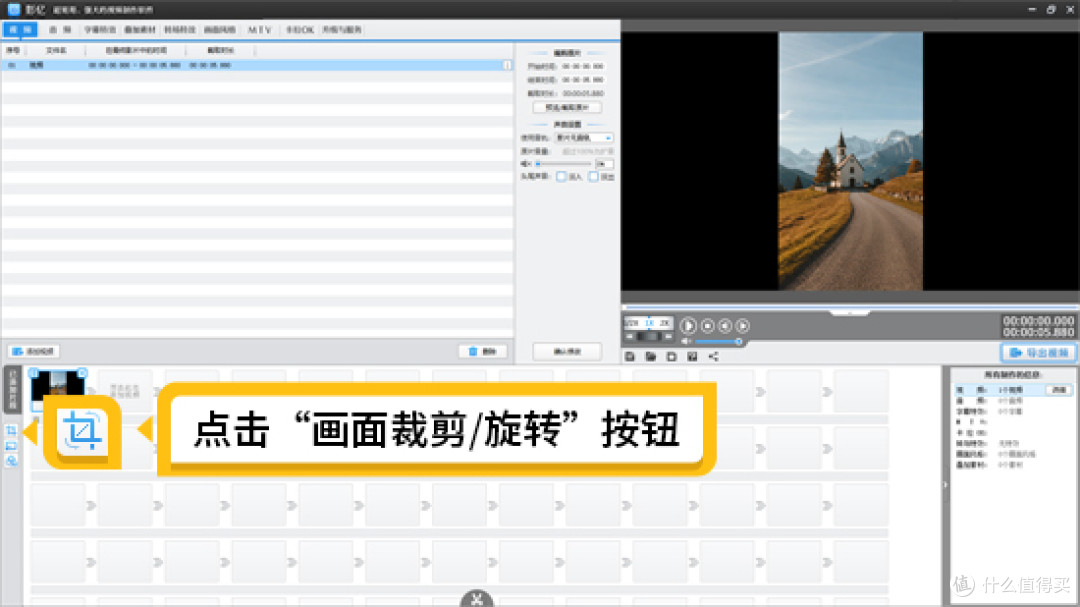1080x607 pixels.
Task: Select the 2X playback speed
Action: pyautogui.click(x=664, y=322)
